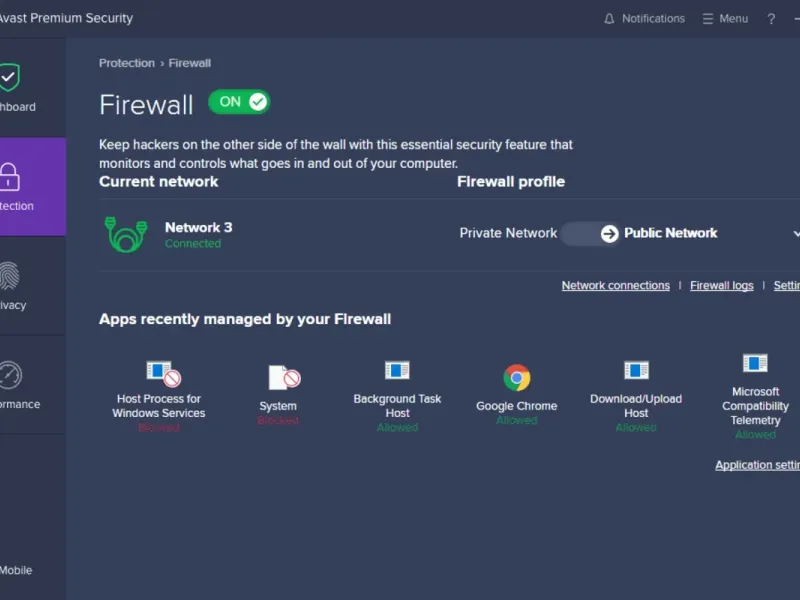The width and height of the screenshot is (800, 600).
Task: Click the Network 3 cable icon
Action: (x=126, y=234)
